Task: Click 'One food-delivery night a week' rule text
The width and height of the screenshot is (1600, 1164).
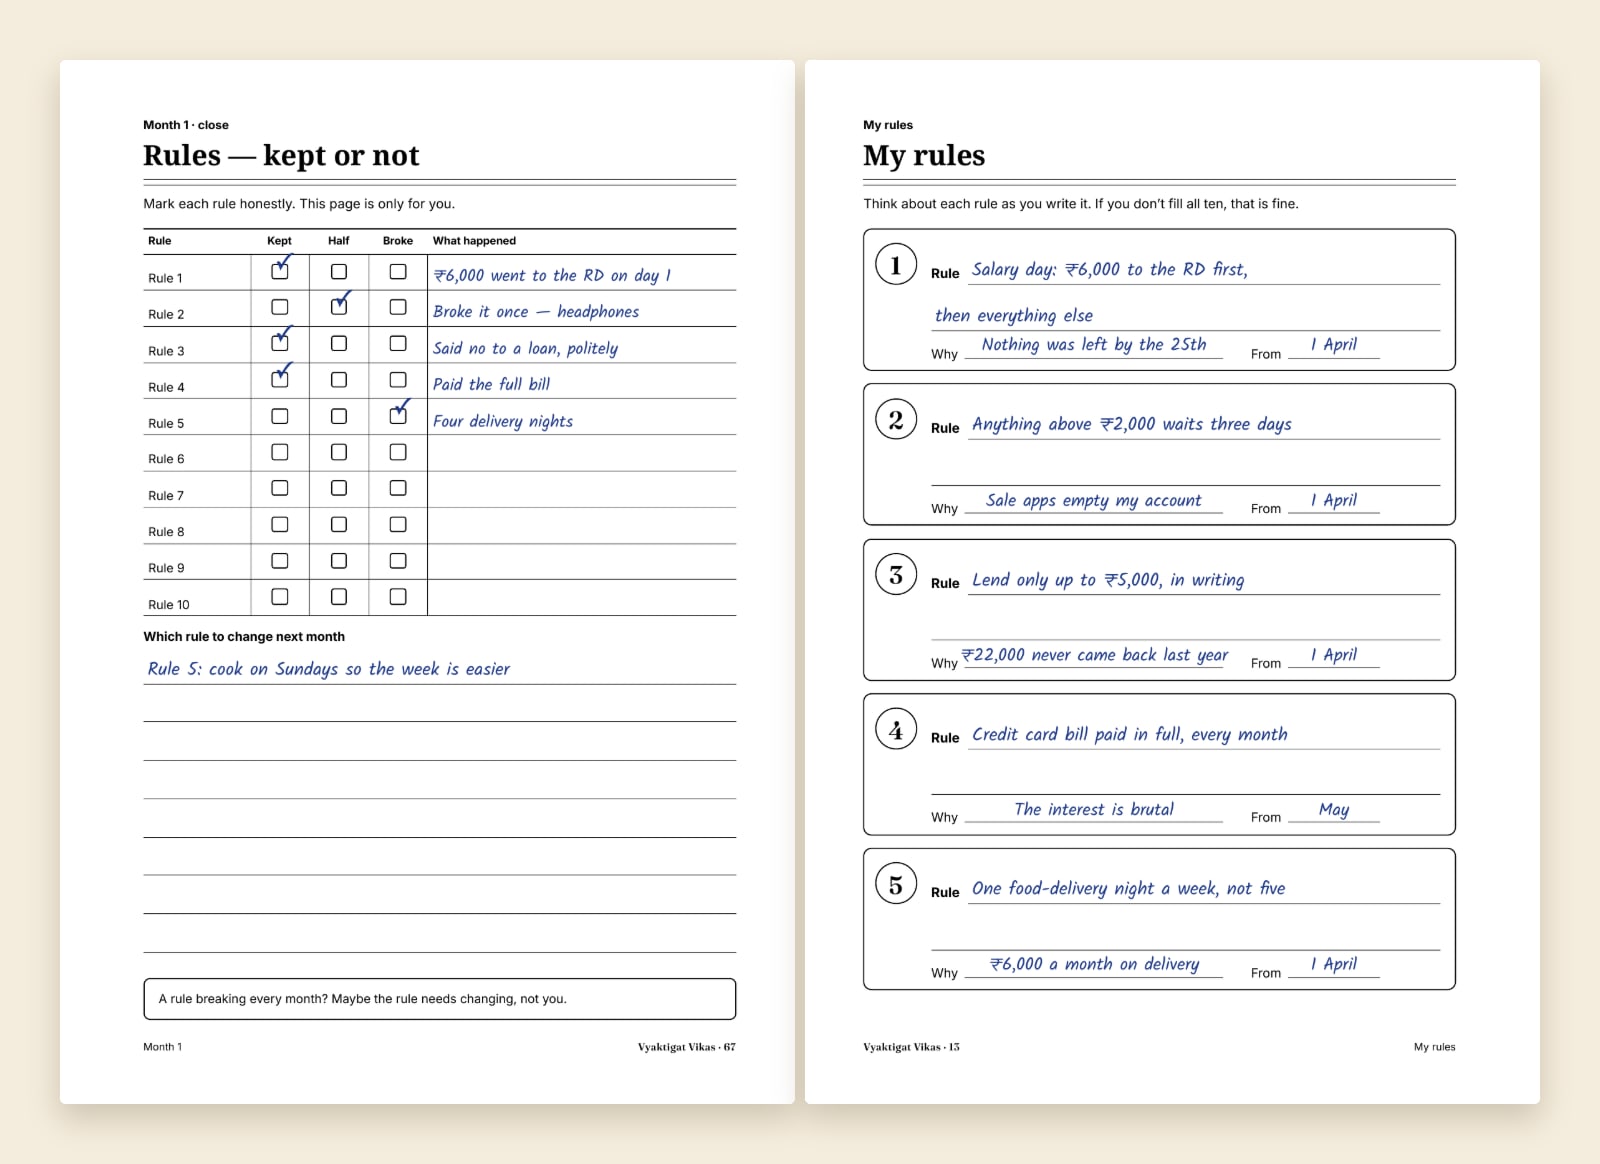Action: tap(1128, 888)
